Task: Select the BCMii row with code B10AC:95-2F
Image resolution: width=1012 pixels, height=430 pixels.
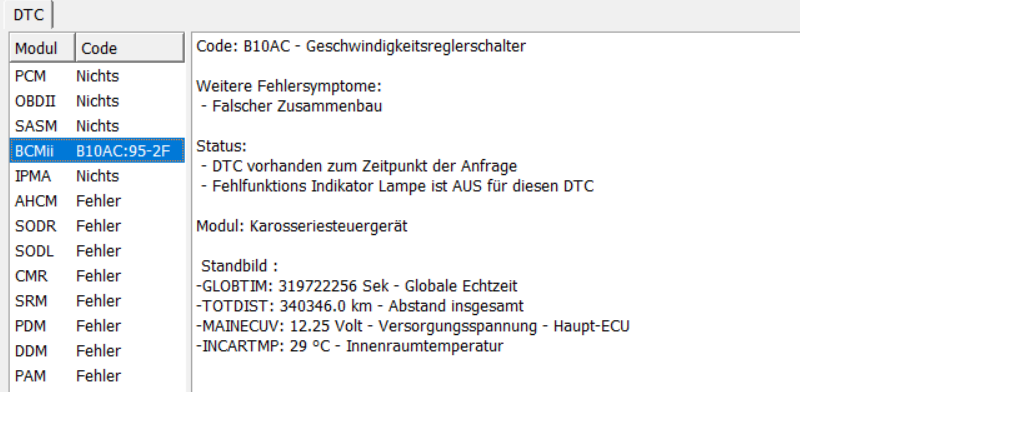Action: click(x=96, y=151)
